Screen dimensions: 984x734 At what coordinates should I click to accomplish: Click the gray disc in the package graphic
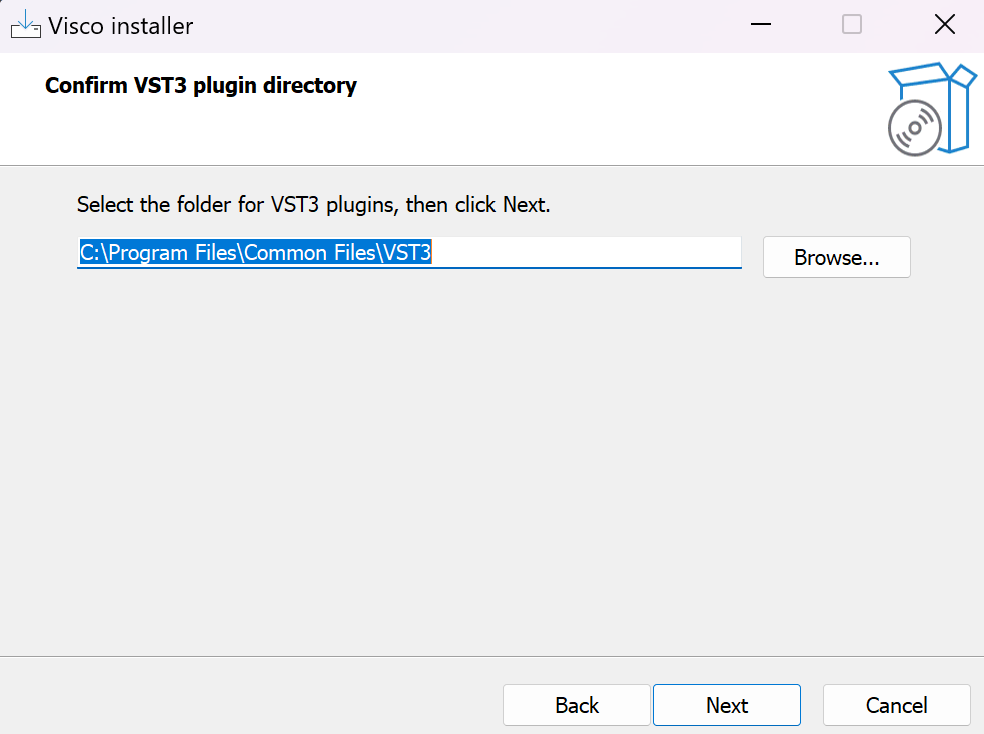point(914,128)
